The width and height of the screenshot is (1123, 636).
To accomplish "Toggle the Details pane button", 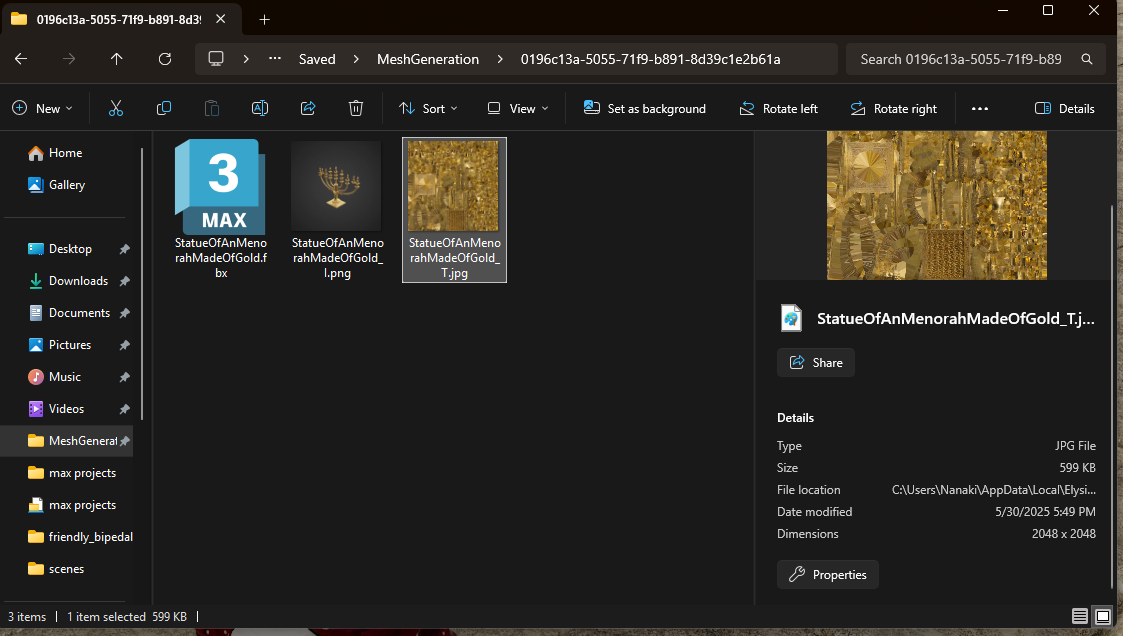I will click(x=1065, y=108).
